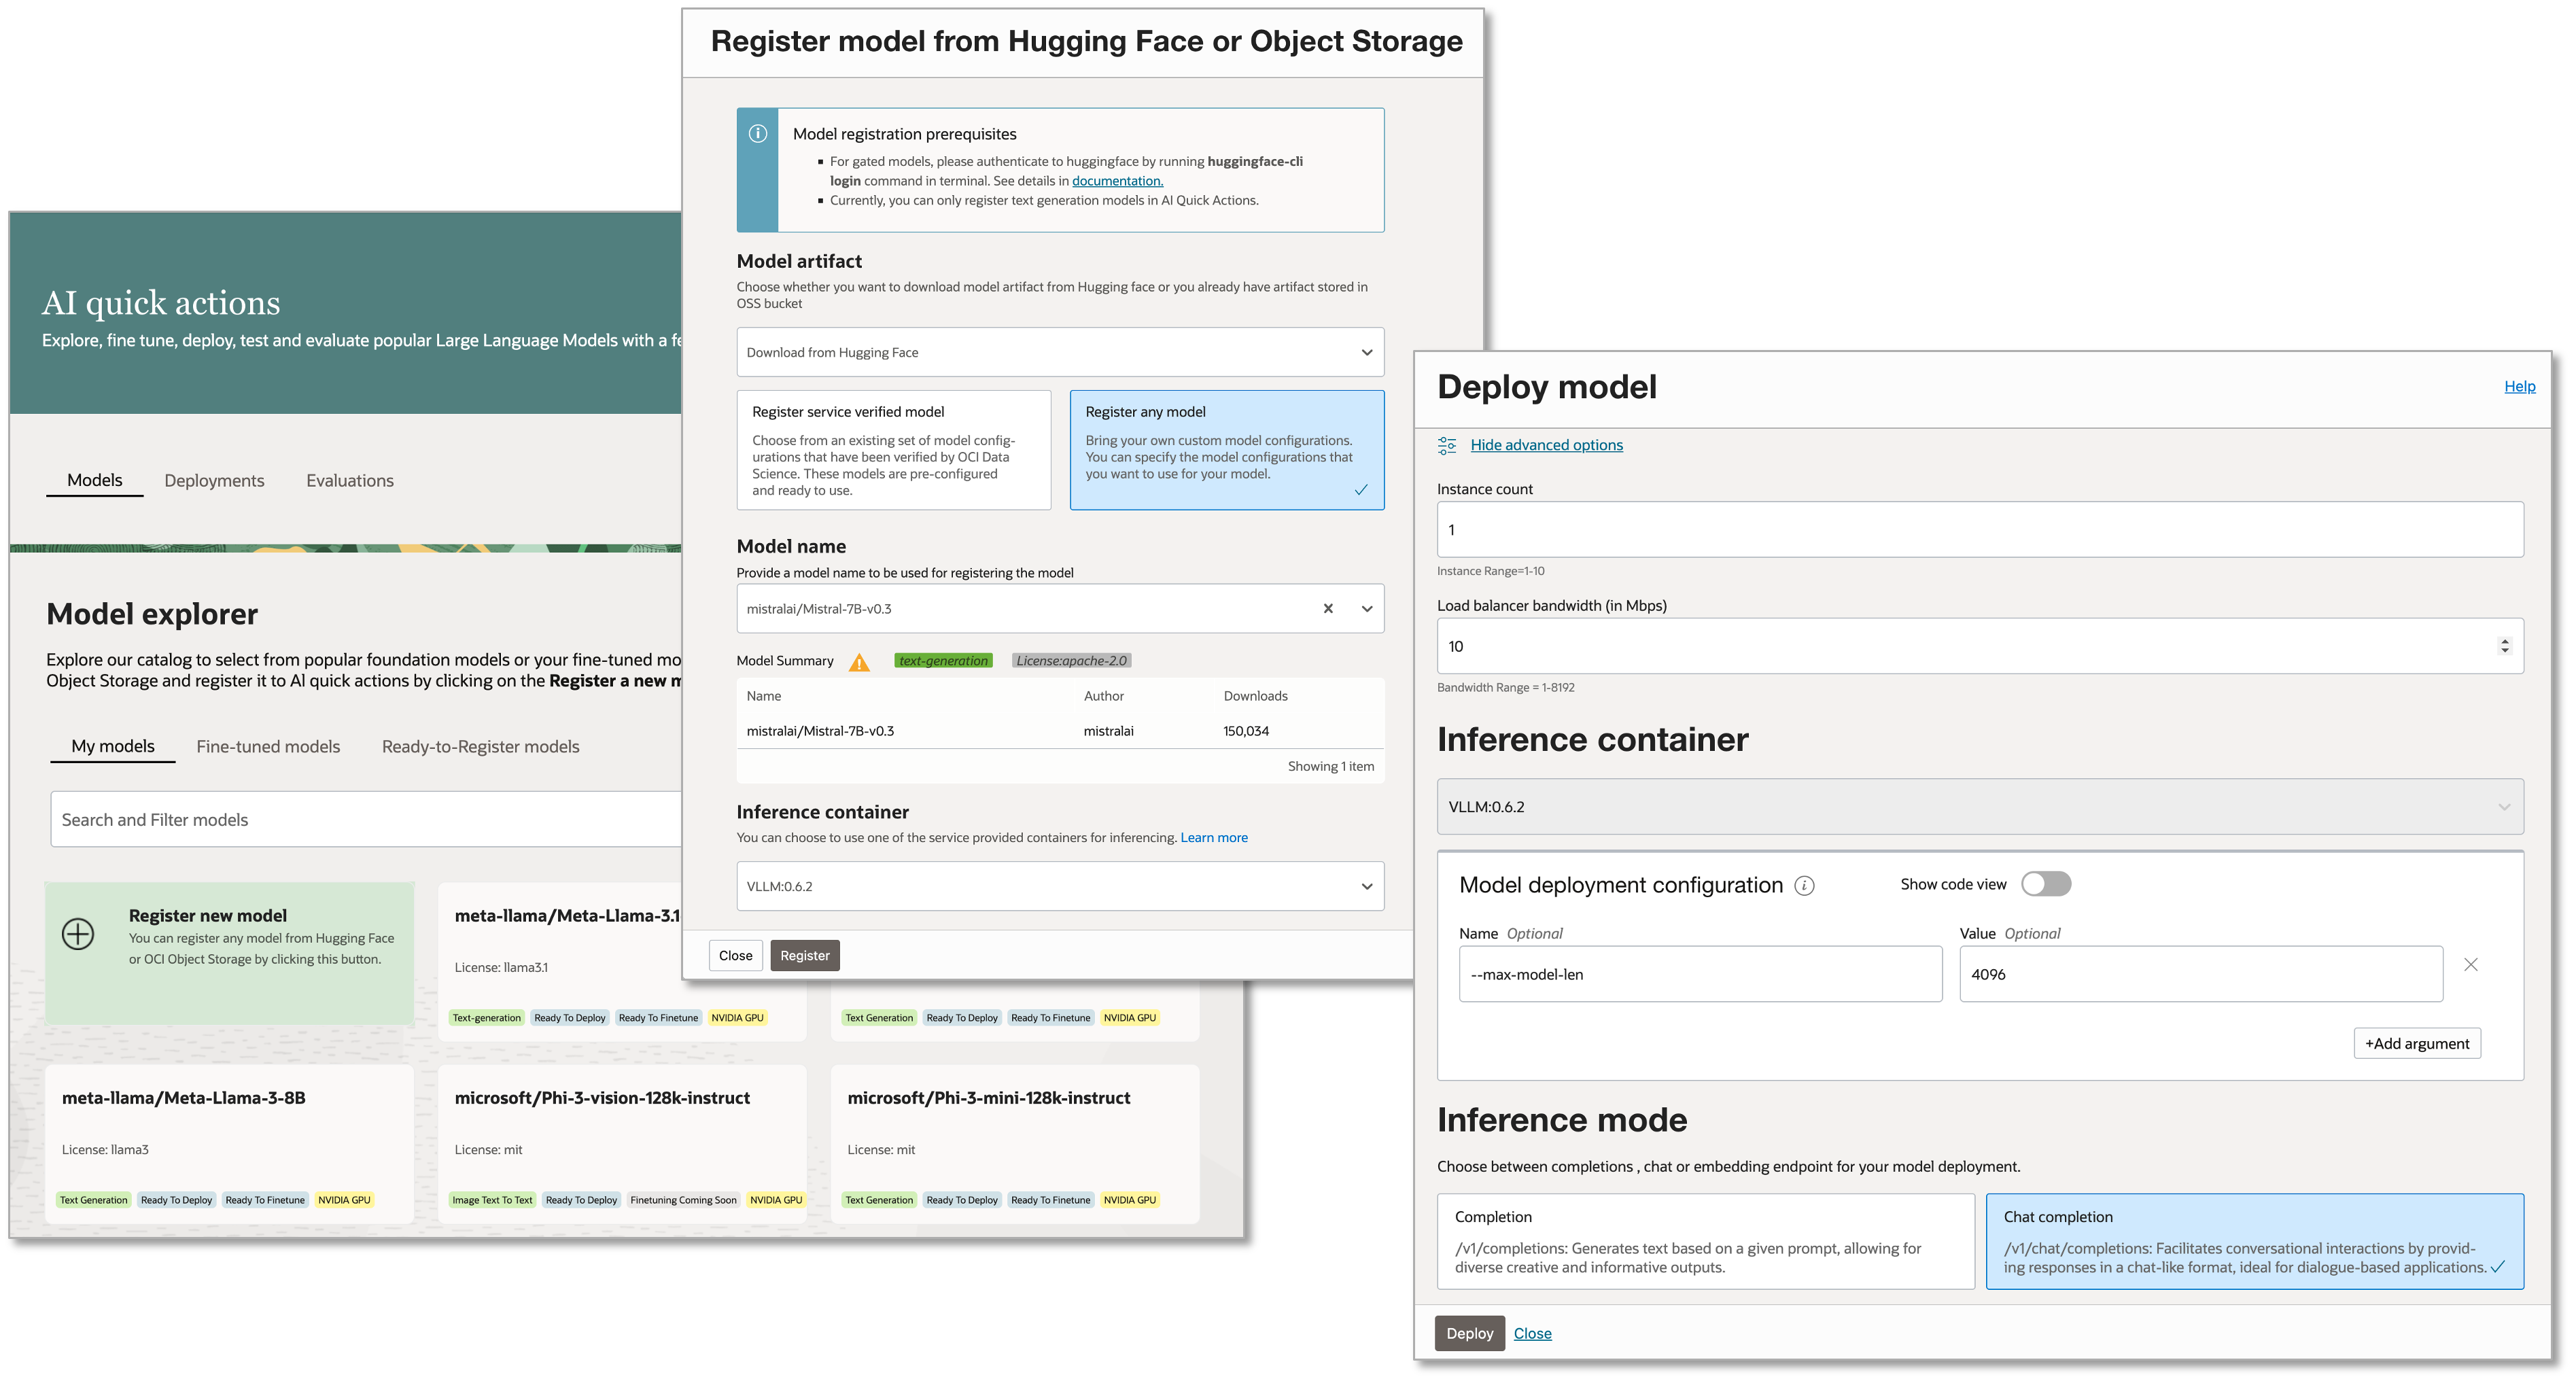Open the VLLM:0.6.2 container dropdown in register dialog
Viewport: 2576px width, 1381px height.
pyautogui.click(x=1060, y=886)
